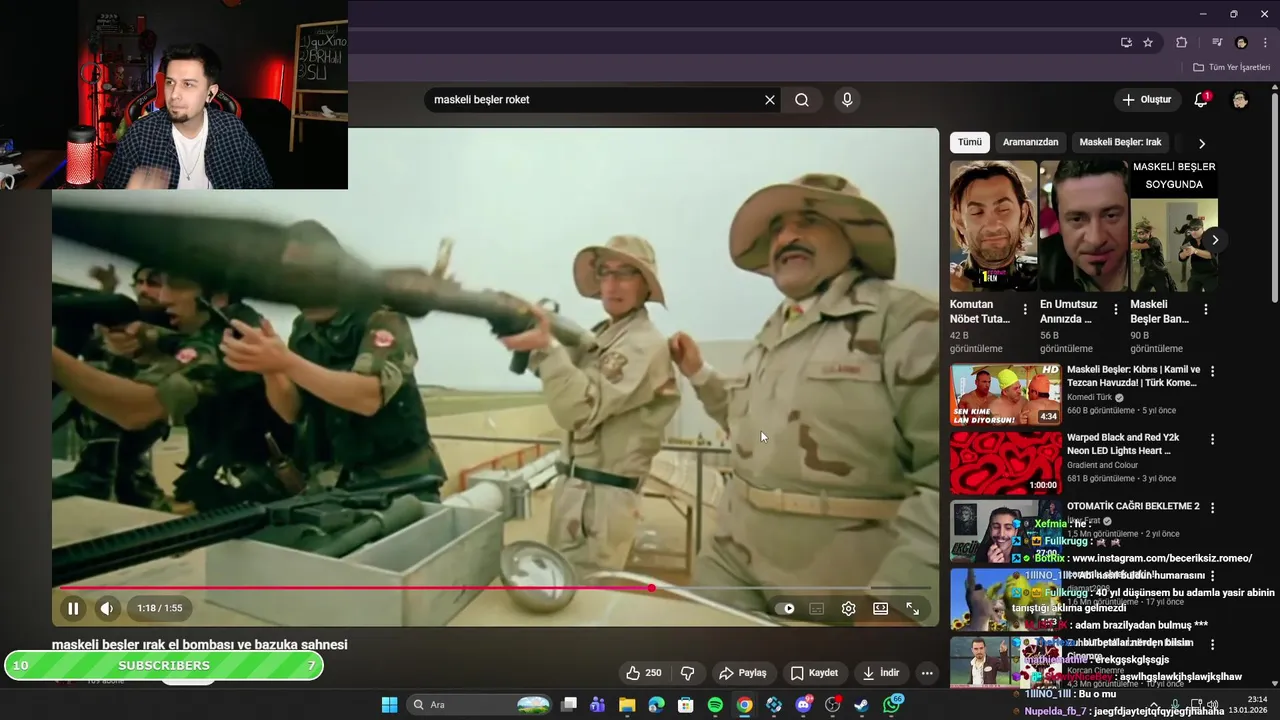
Task: Use the page vertical scrollbar
Action: pos(1275,200)
